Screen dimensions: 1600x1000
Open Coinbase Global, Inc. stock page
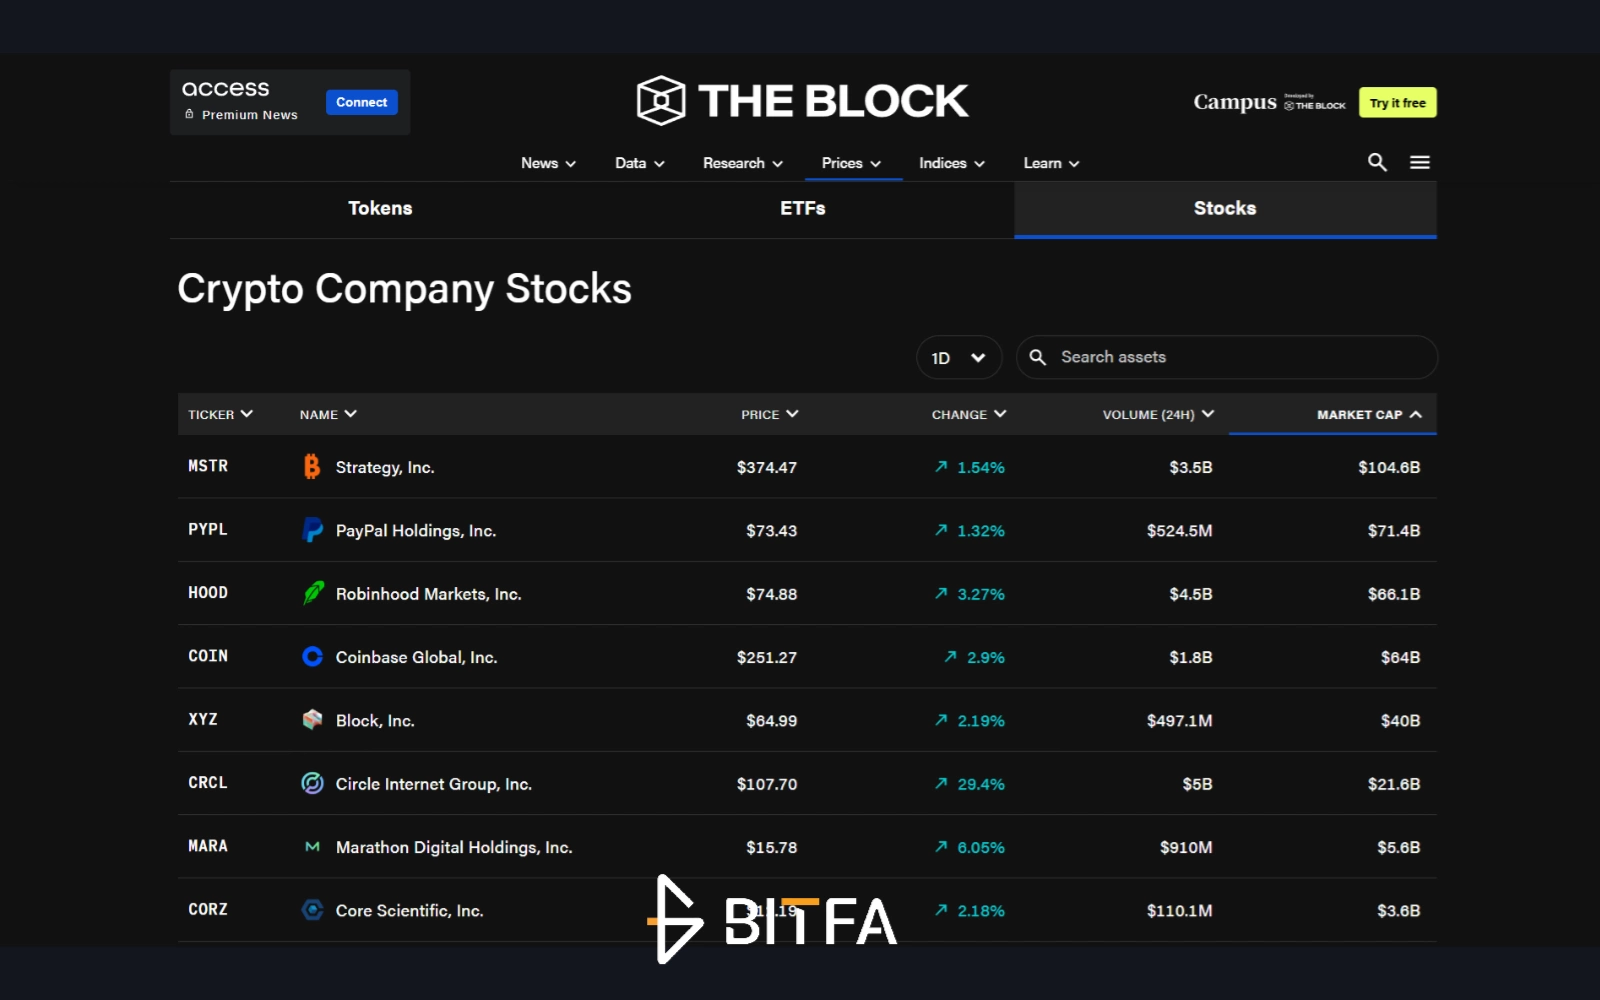[x=417, y=657]
